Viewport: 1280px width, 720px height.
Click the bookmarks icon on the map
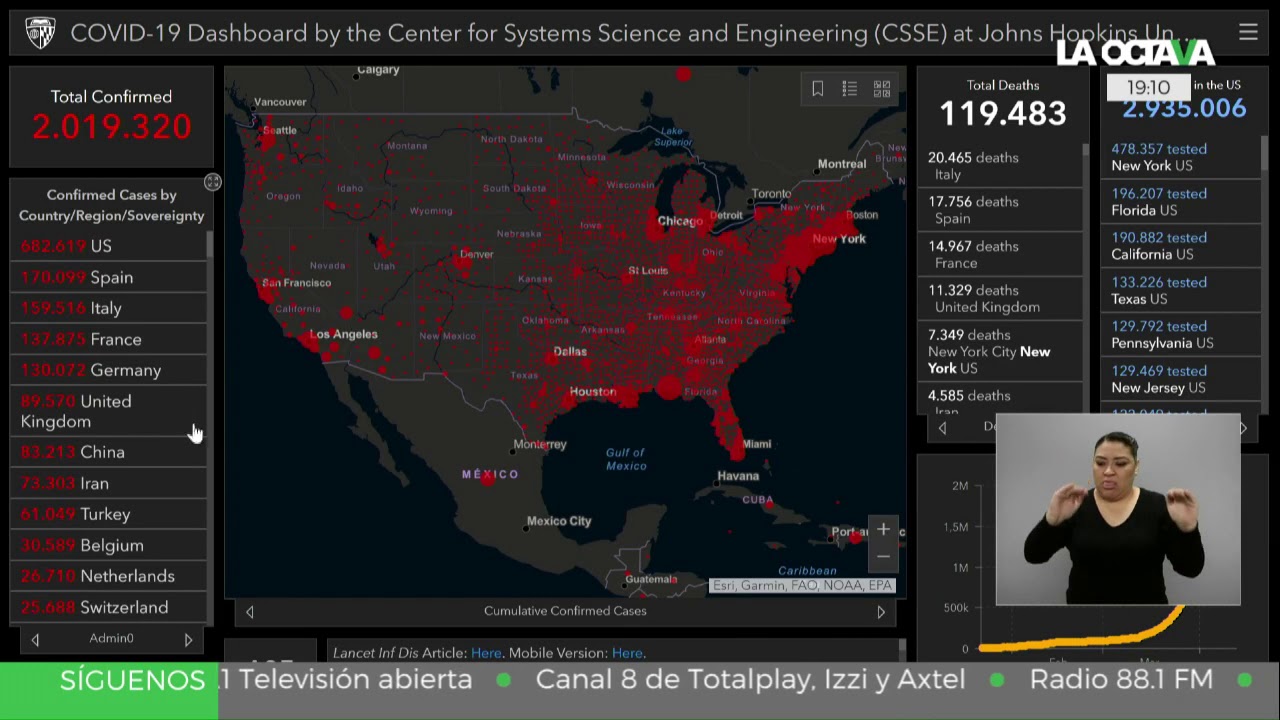coord(817,89)
